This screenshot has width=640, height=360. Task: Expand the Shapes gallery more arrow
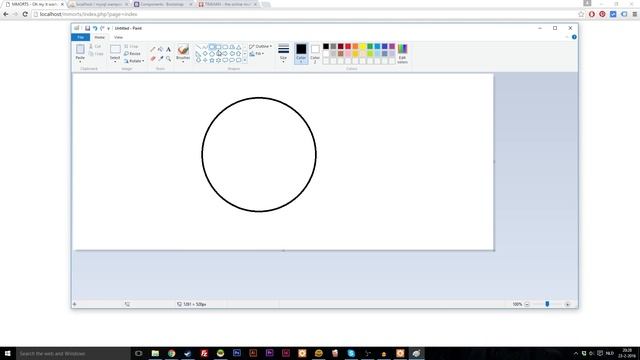pos(245,60)
